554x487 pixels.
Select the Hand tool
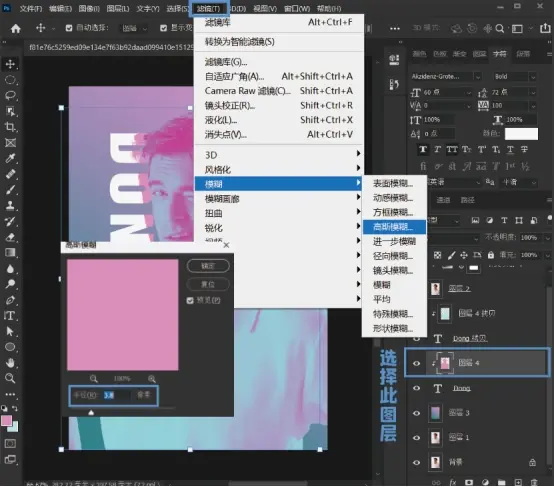(x=10, y=363)
